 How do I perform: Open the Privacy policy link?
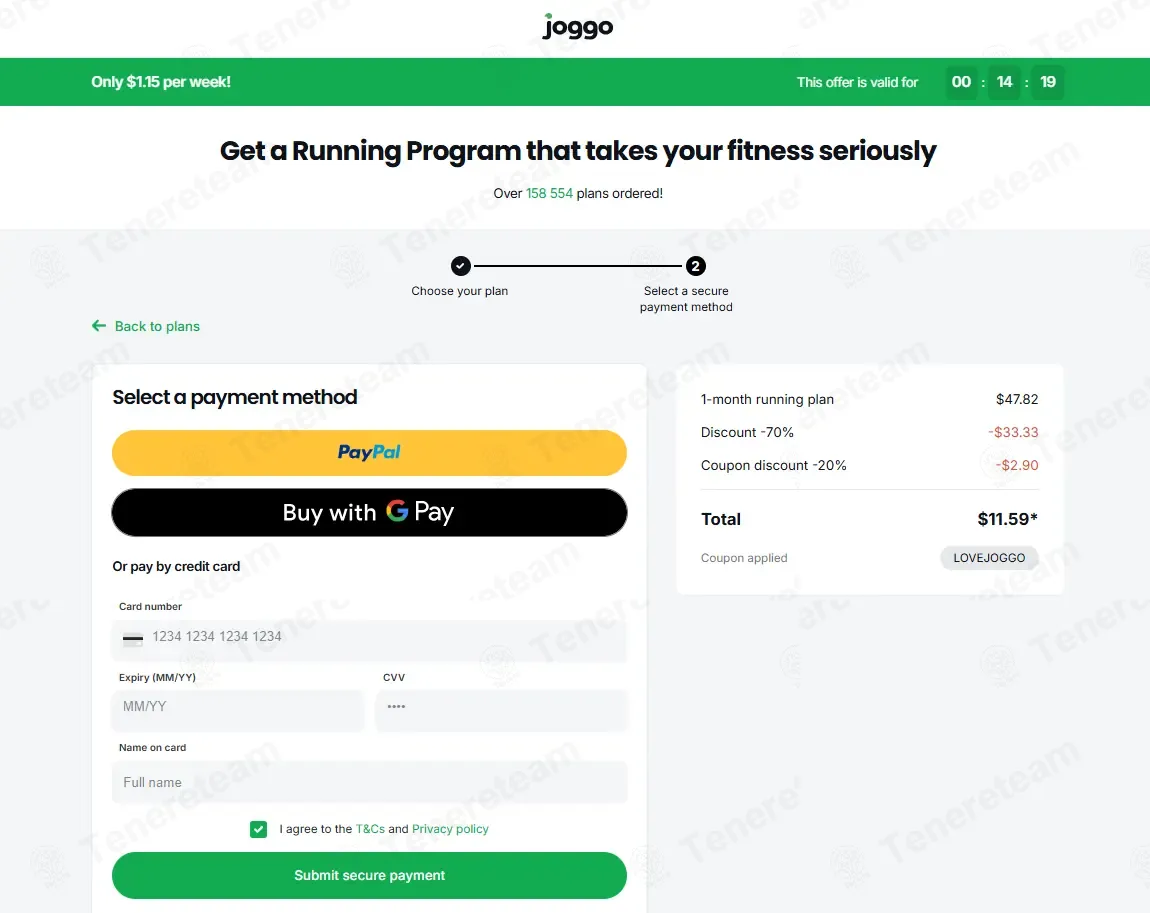coord(450,829)
